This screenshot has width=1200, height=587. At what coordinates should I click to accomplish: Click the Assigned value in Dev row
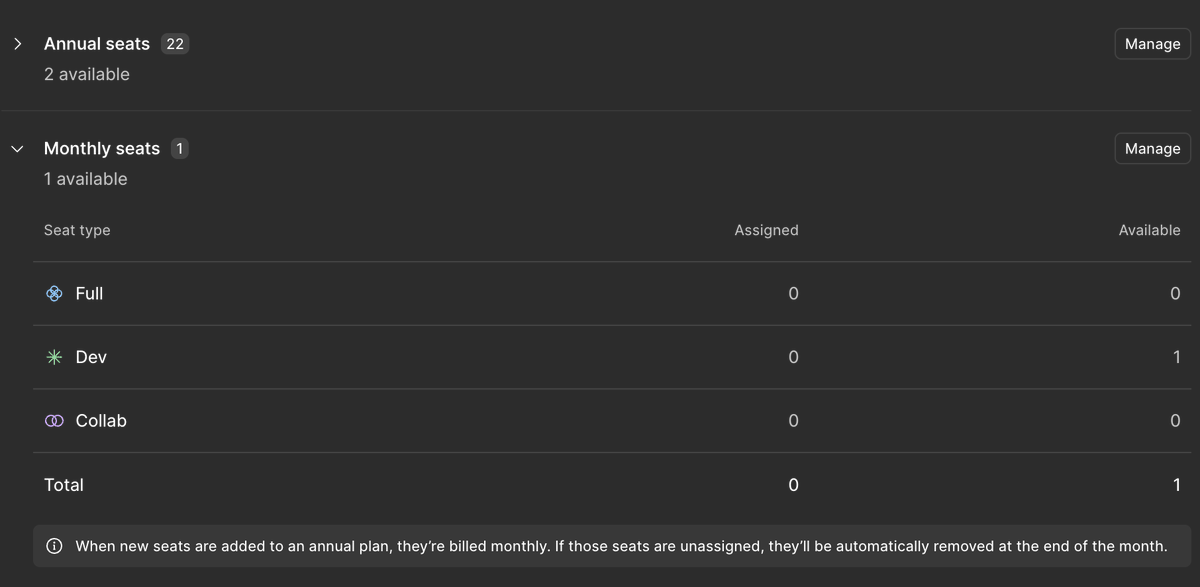[x=793, y=357]
